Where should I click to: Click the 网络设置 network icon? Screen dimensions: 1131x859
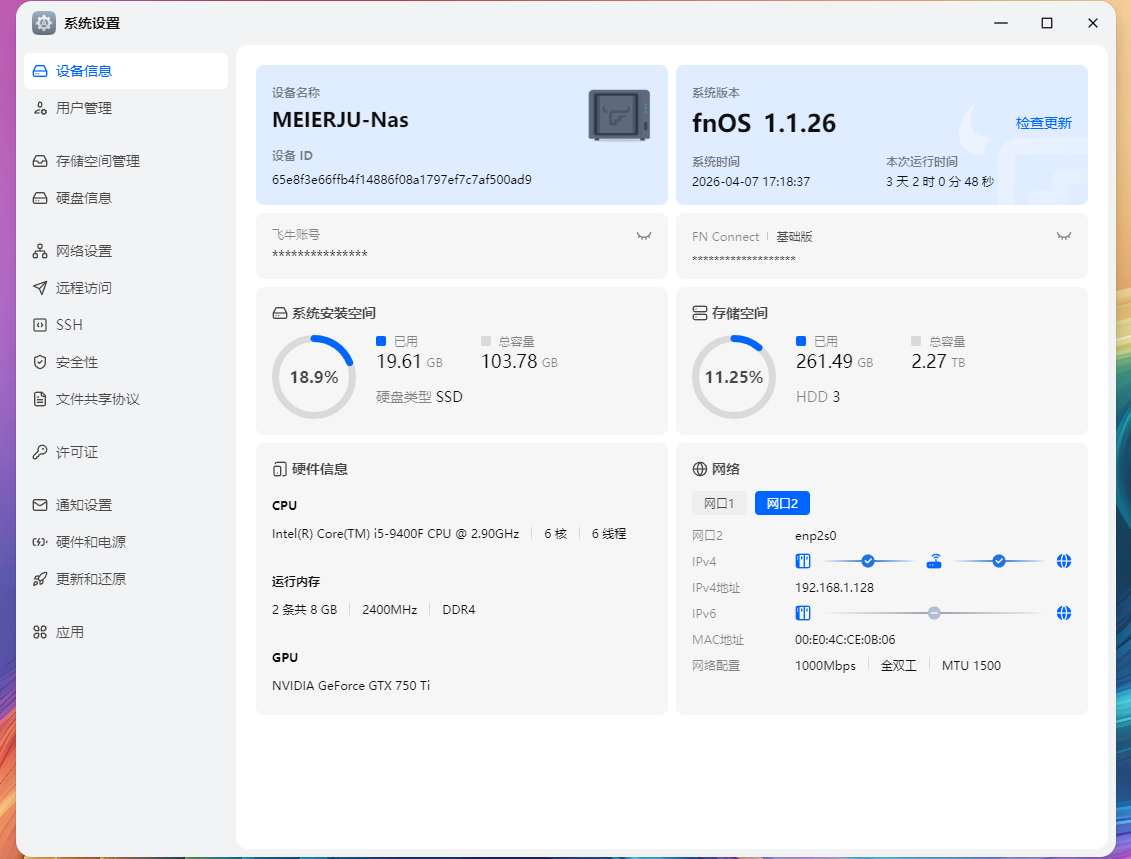pyautogui.click(x=40, y=251)
